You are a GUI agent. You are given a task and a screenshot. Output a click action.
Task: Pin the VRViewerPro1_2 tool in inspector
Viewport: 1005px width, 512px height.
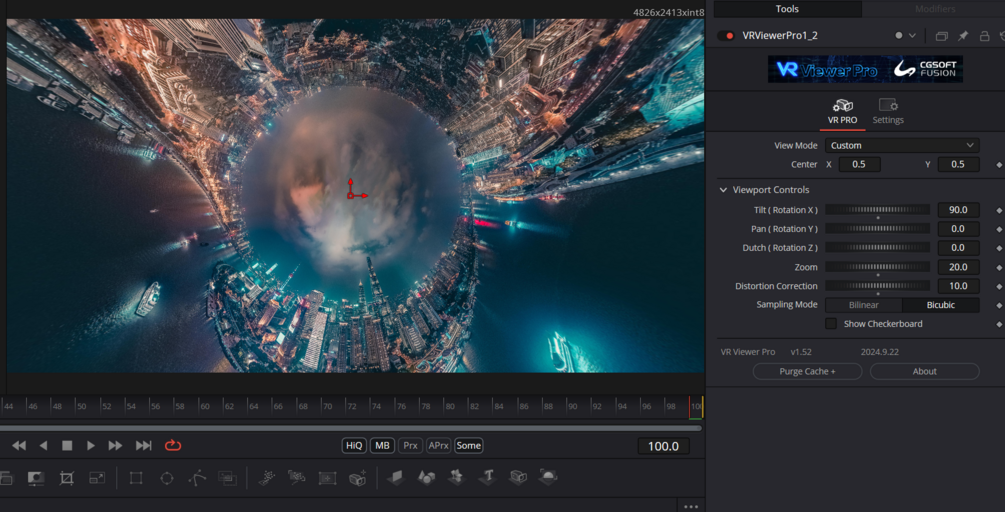tap(963, 36)
